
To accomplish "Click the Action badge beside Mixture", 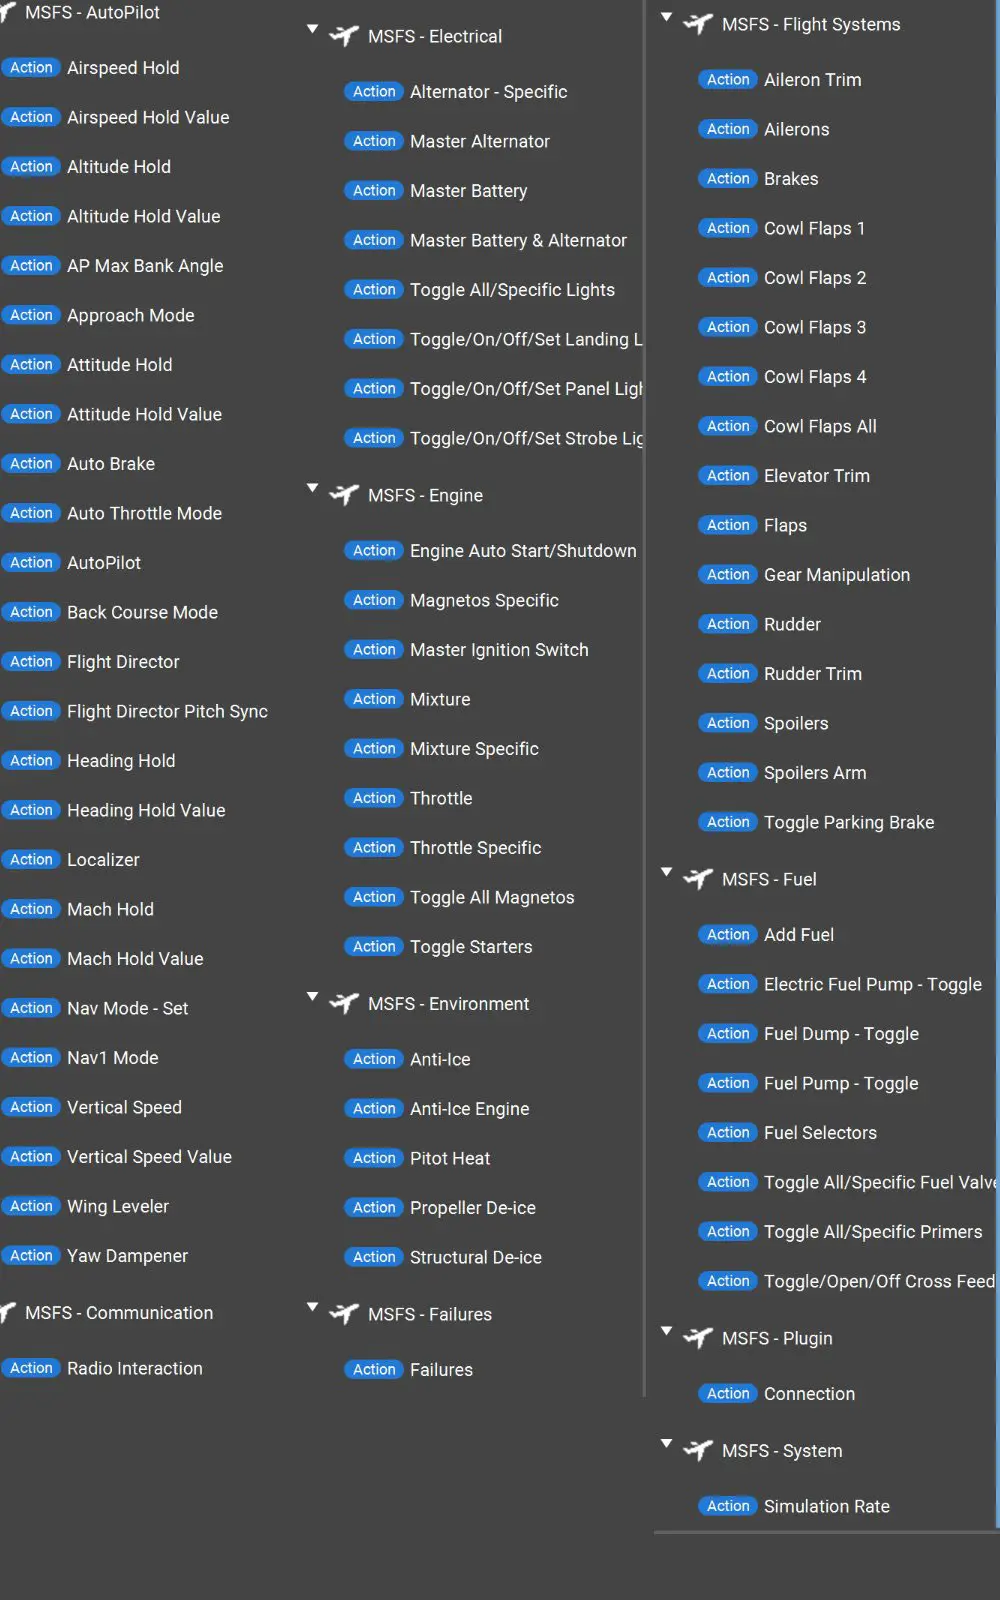I will 374,699.
